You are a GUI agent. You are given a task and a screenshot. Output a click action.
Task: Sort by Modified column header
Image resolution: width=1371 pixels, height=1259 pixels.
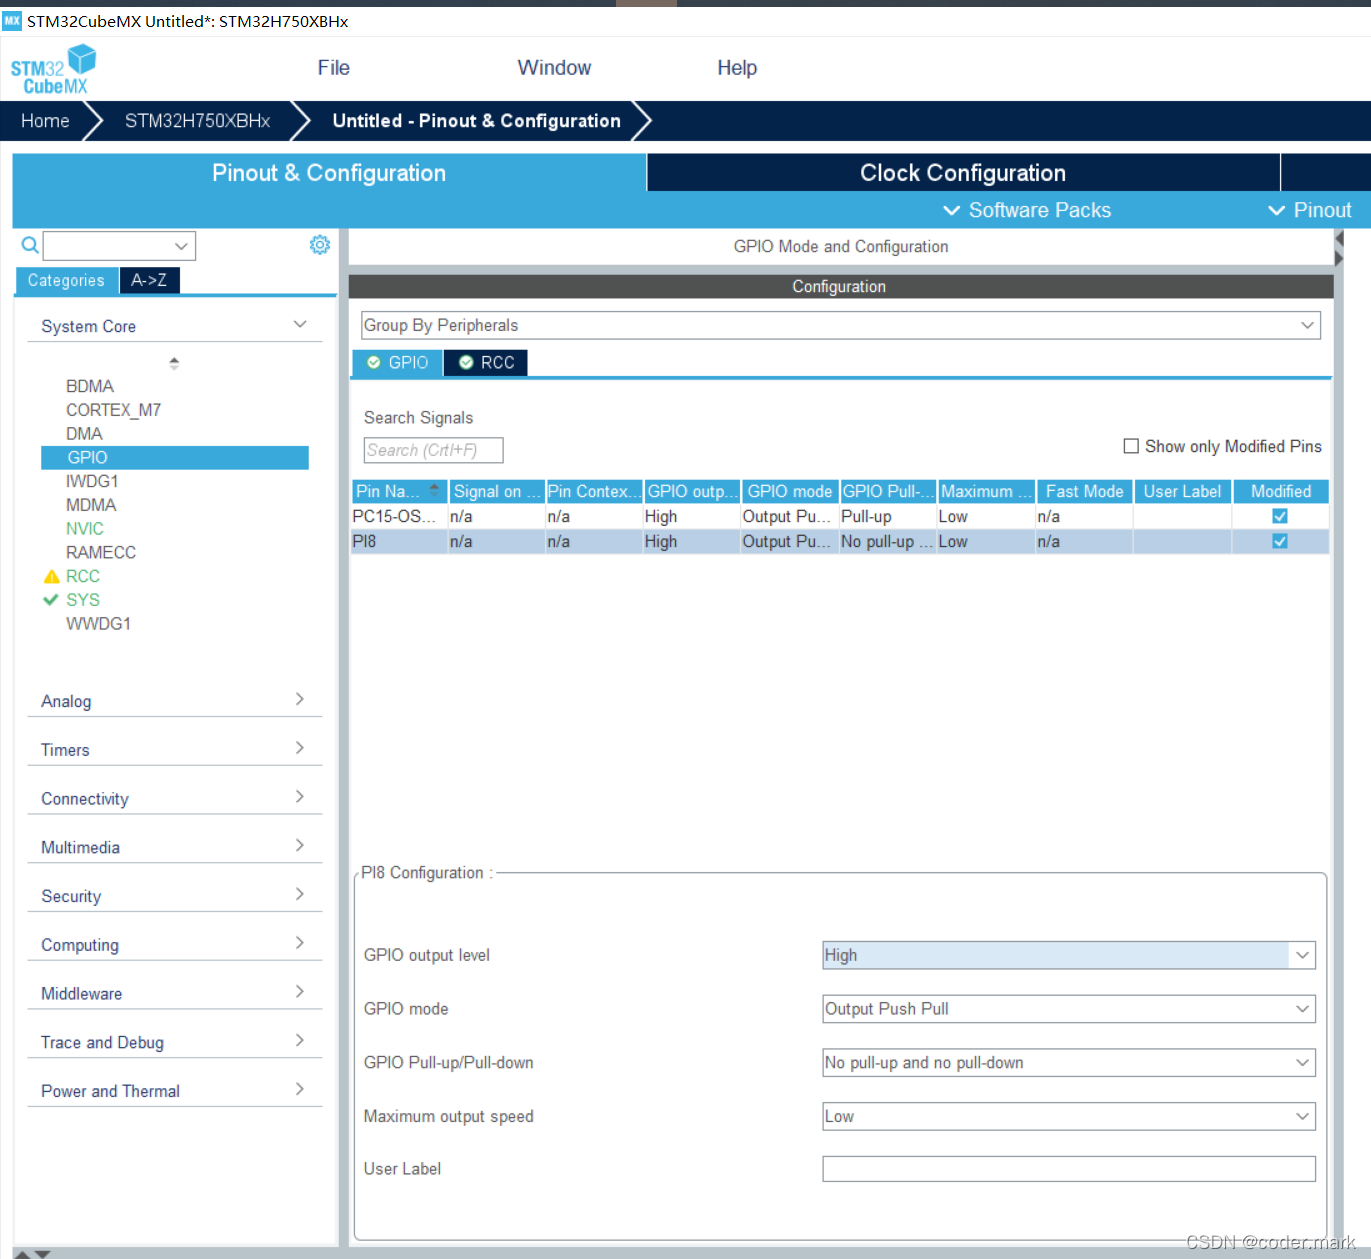pos(1280,491)
